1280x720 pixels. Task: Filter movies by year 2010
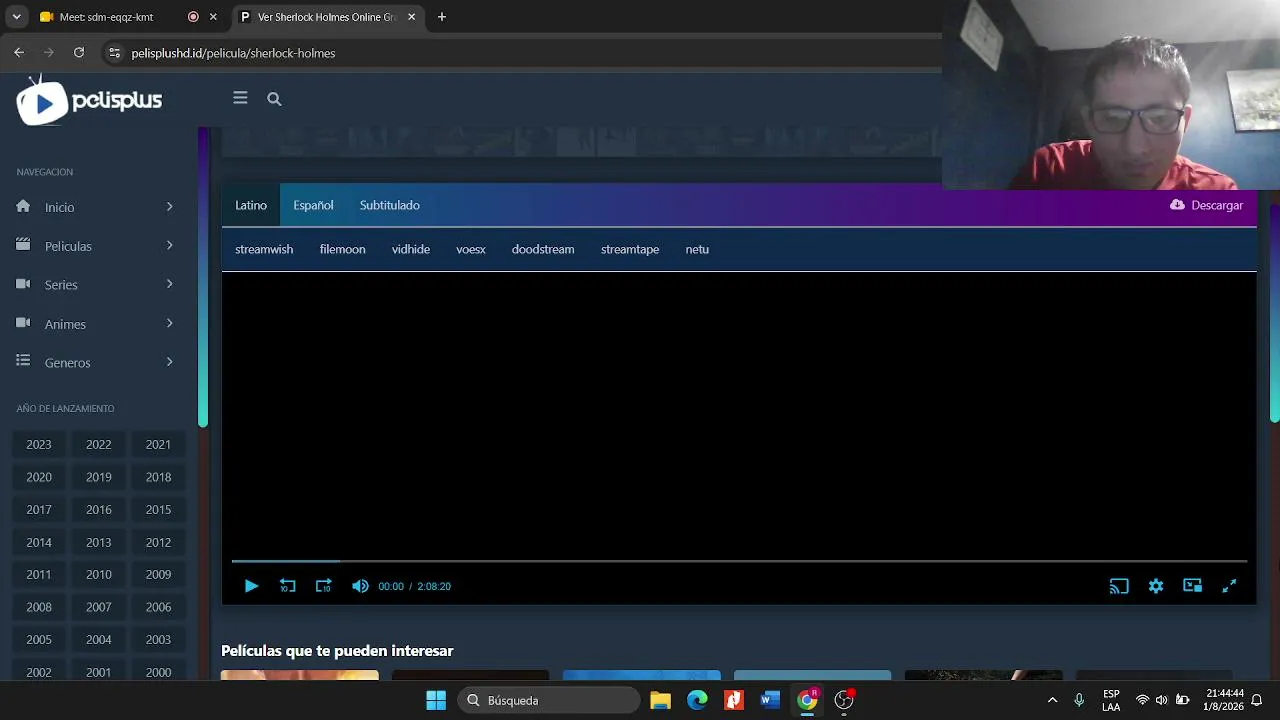pyautogui.click(x=99, y=574)
